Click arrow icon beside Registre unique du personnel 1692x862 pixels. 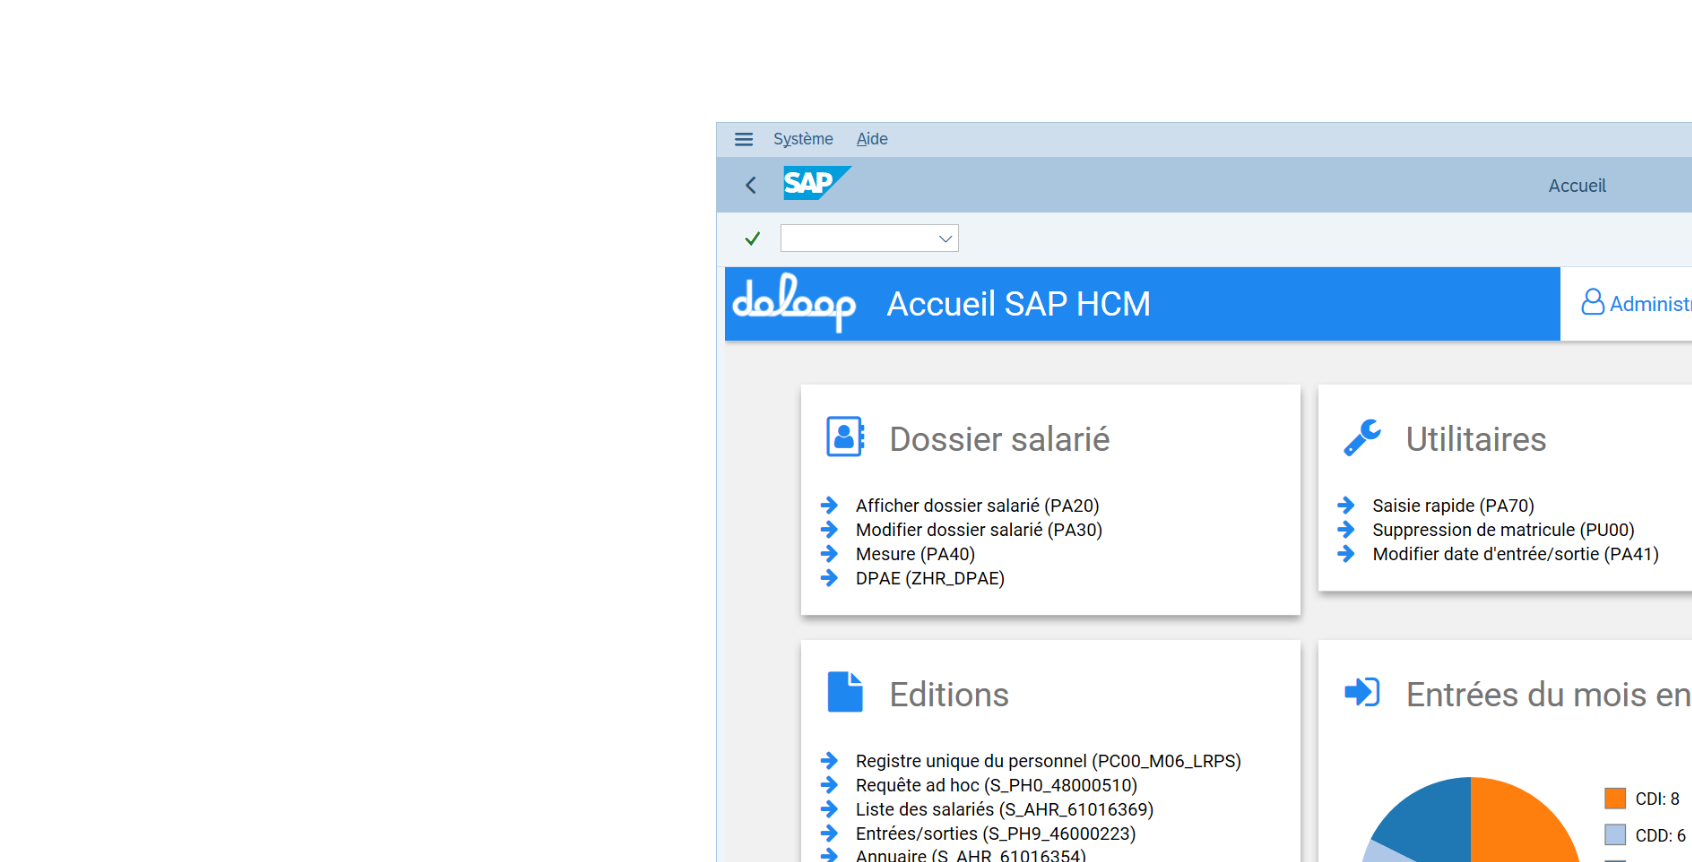[x=829, y=760]
